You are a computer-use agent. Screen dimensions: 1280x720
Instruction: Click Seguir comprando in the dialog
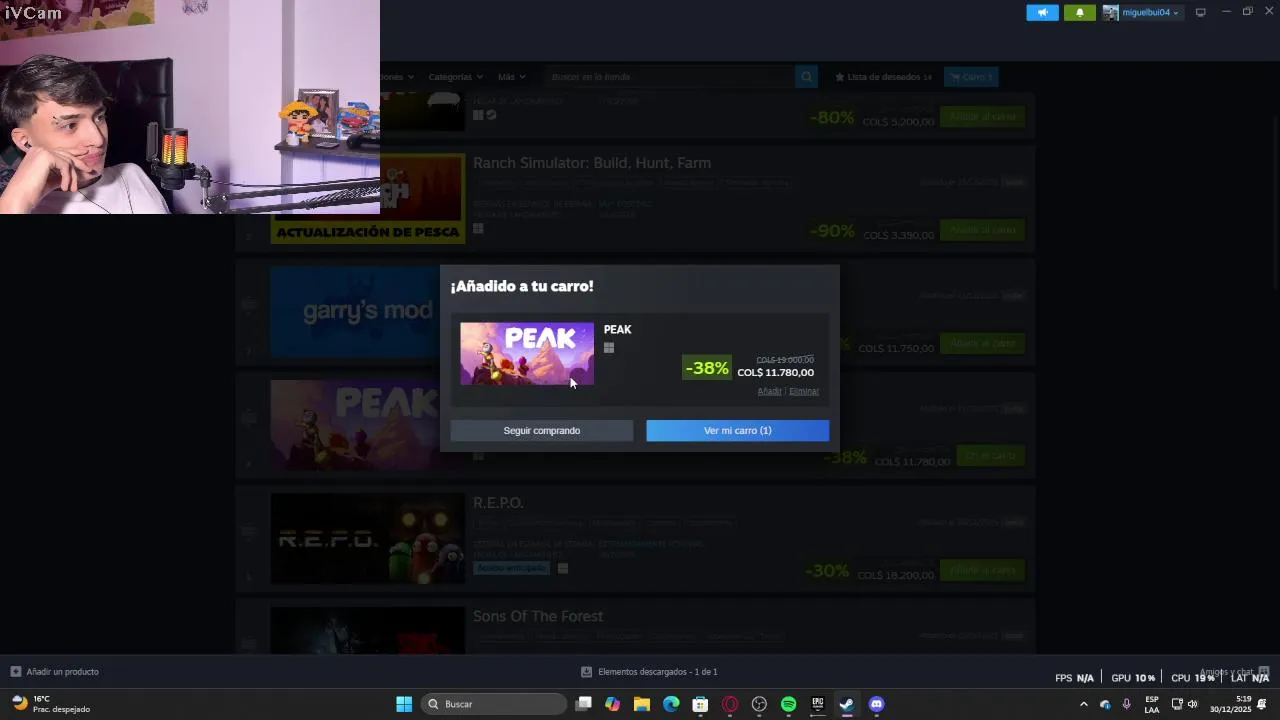click(x=541, y=430)
